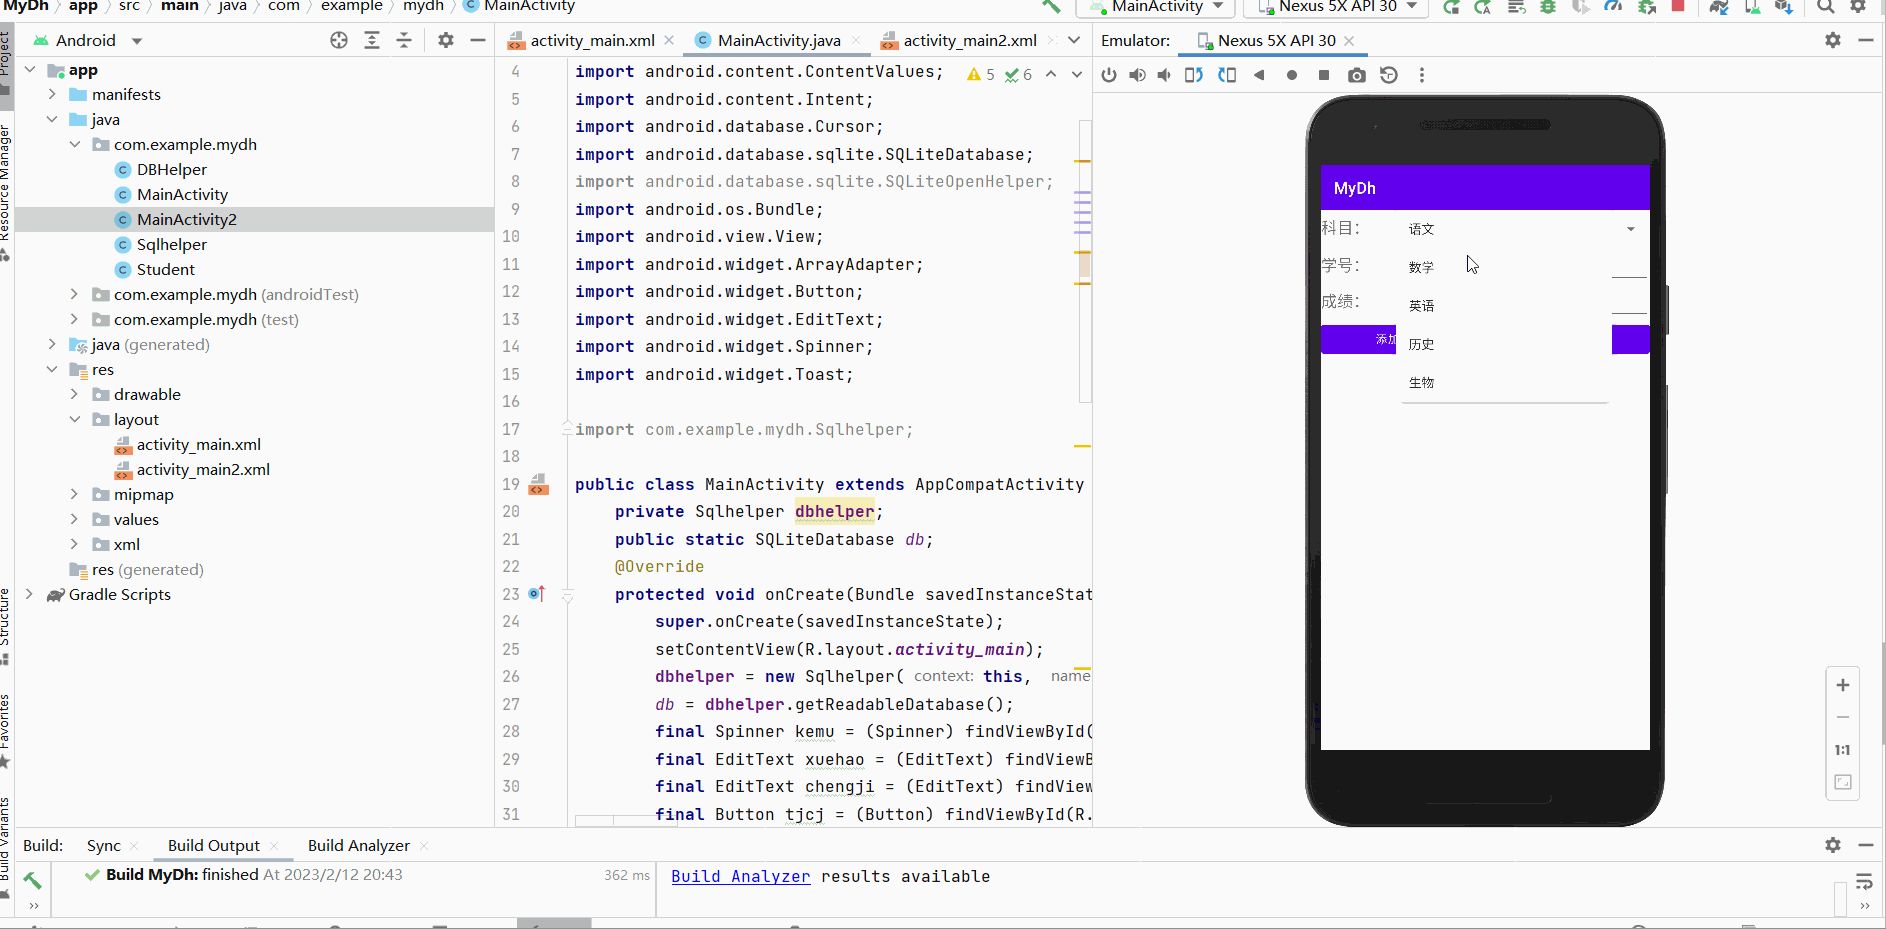1886x929 pixels.
Task: Rotate the emulator counterclockwise
Action: click(x=1194, y=75)
